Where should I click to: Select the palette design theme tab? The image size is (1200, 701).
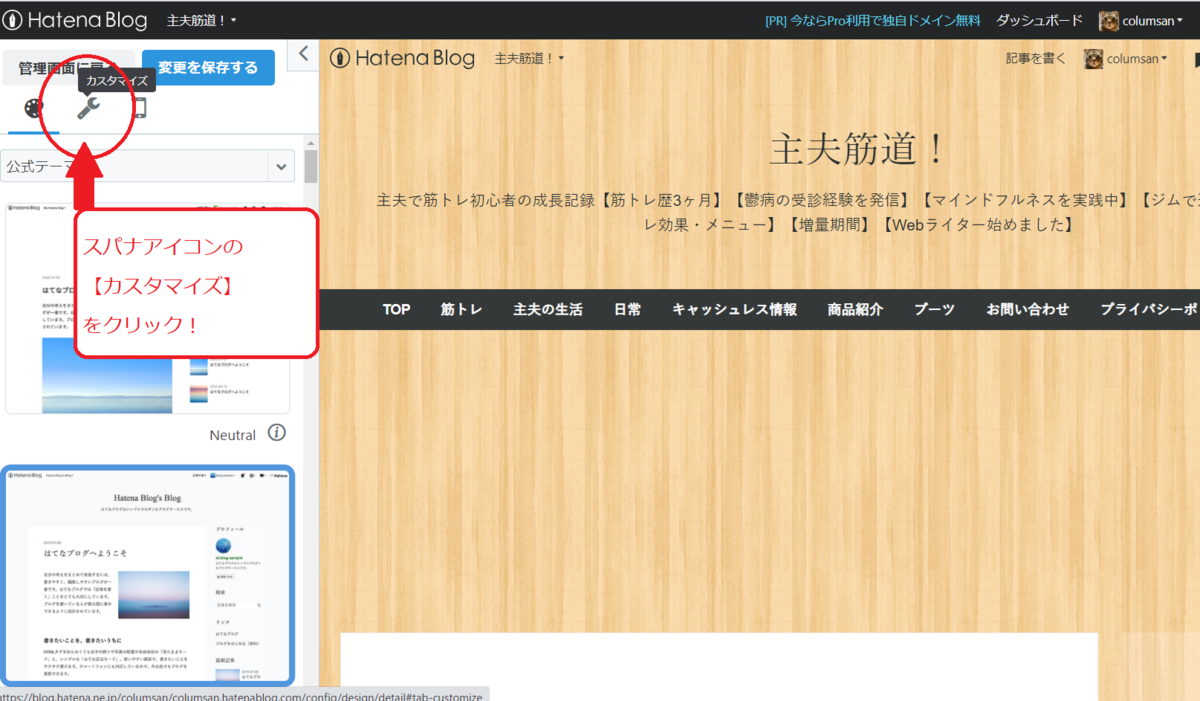tap(34, 109)
